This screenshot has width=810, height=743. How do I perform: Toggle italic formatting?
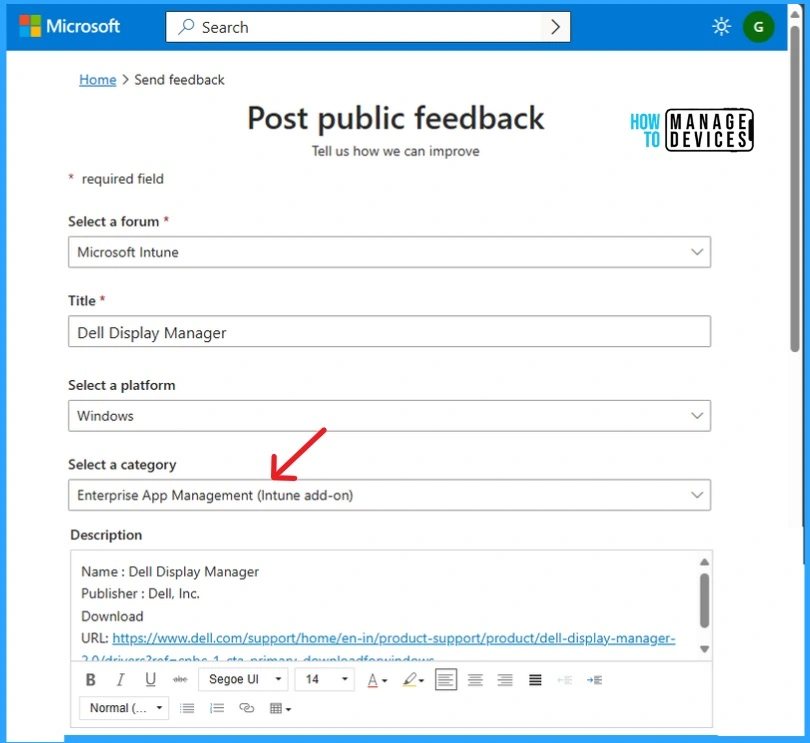120,679
